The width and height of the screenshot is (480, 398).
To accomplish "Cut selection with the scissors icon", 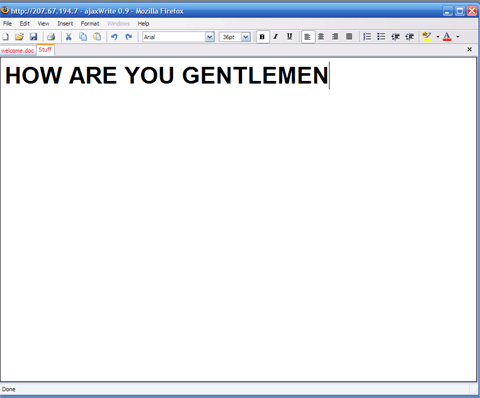I will tap(69, 37).
